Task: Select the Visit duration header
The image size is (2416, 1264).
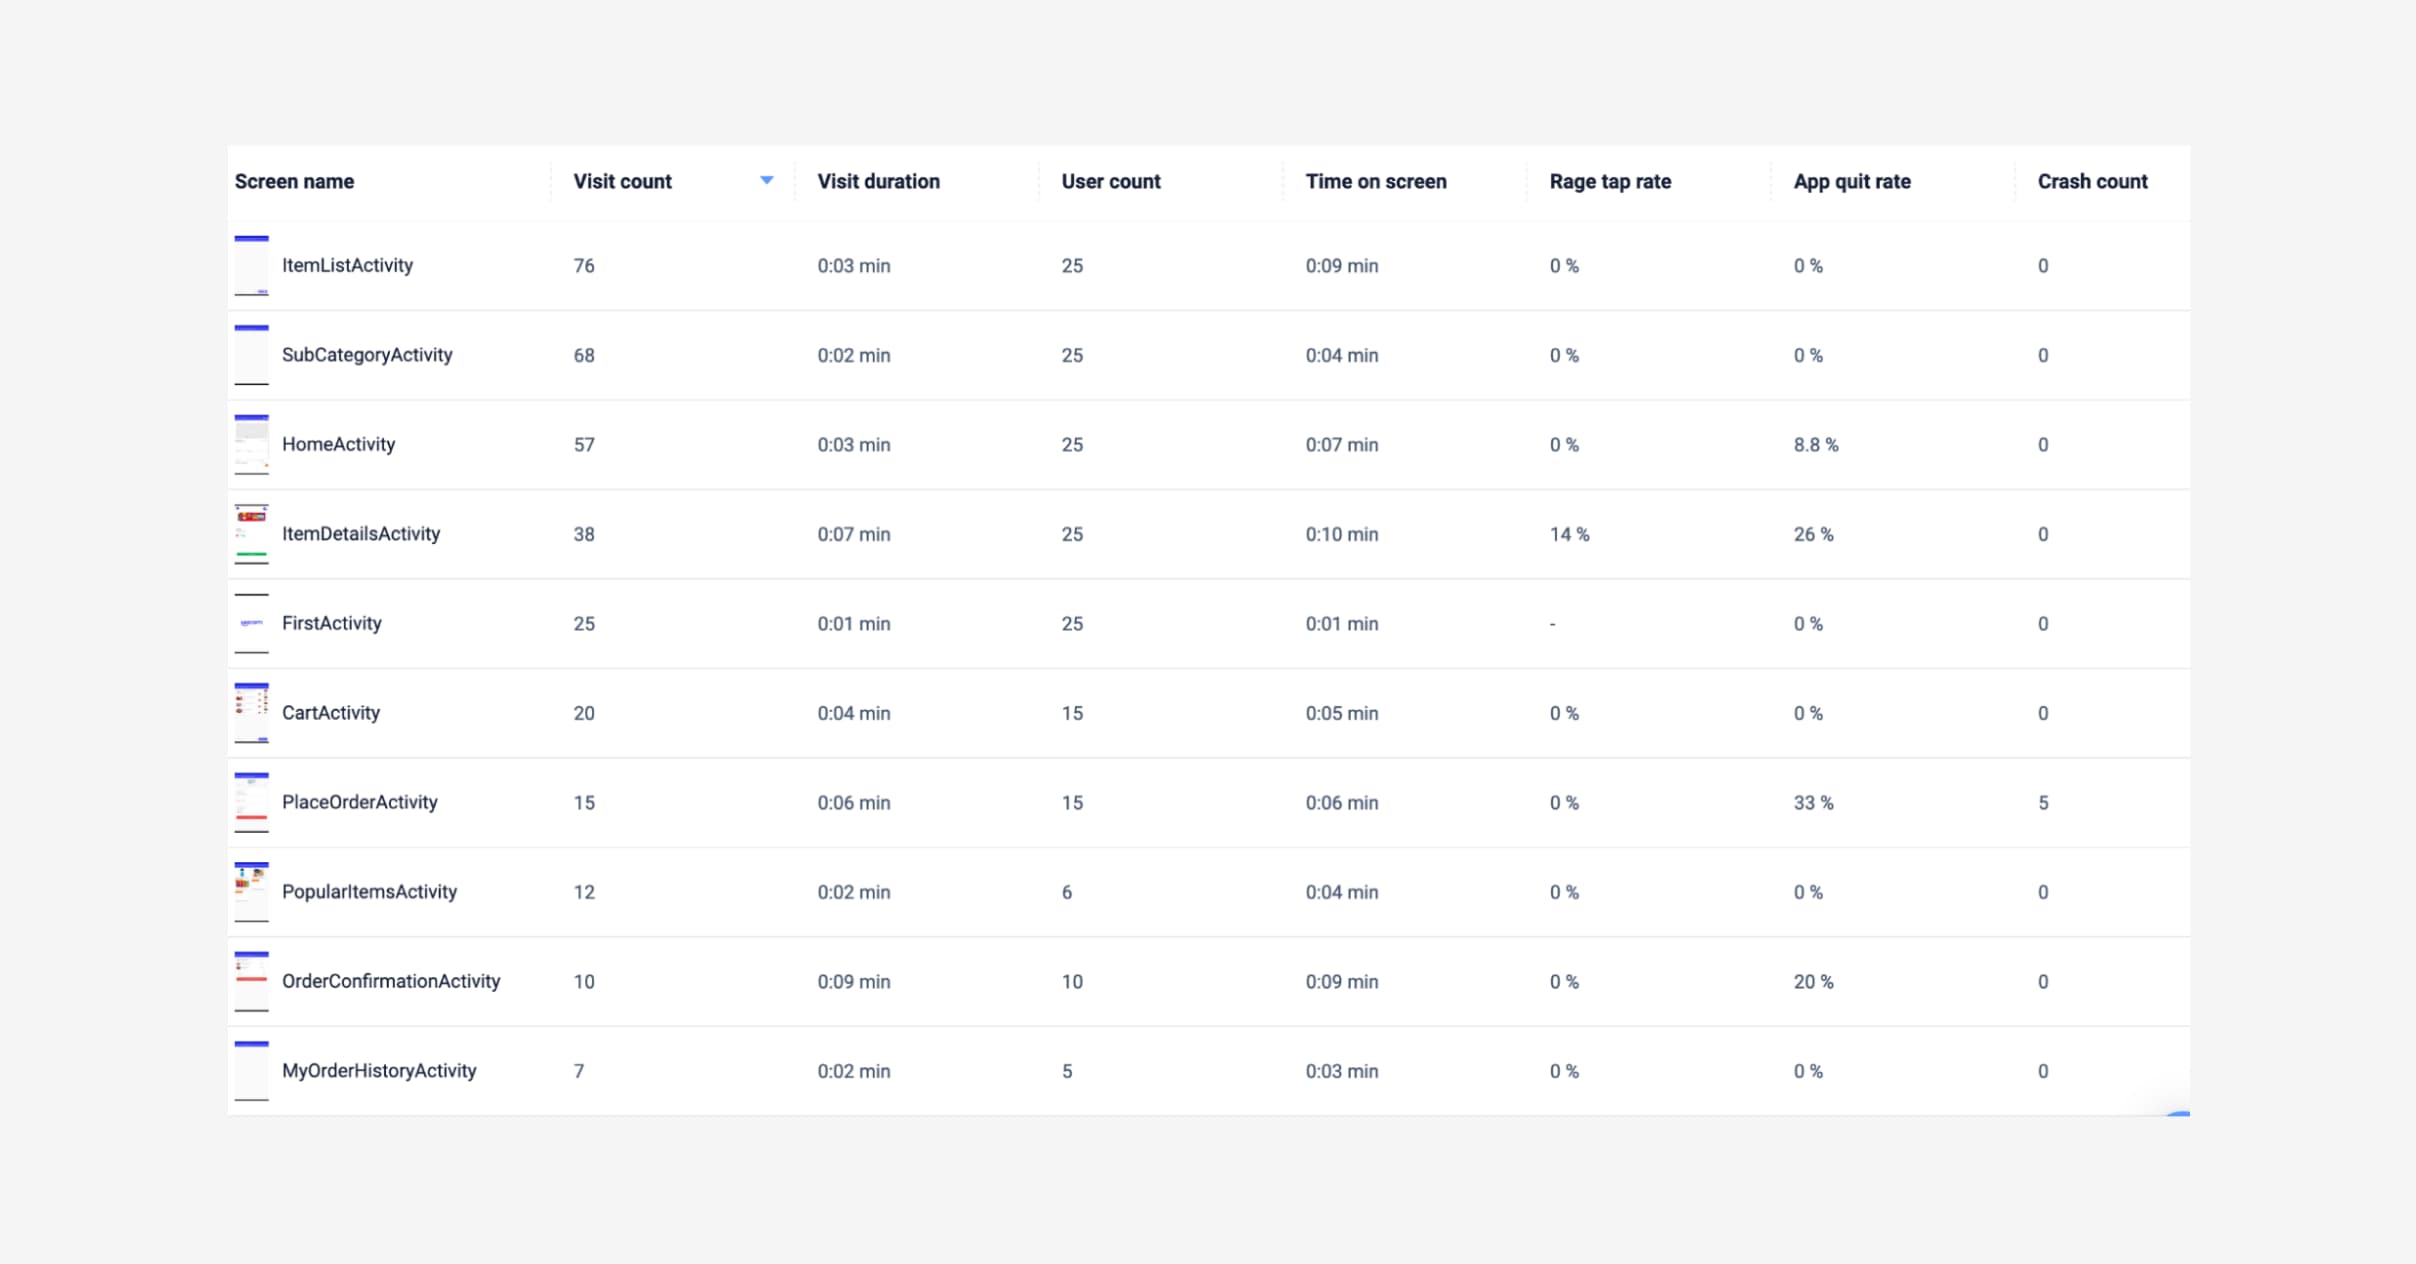Action: click(878, 181)
